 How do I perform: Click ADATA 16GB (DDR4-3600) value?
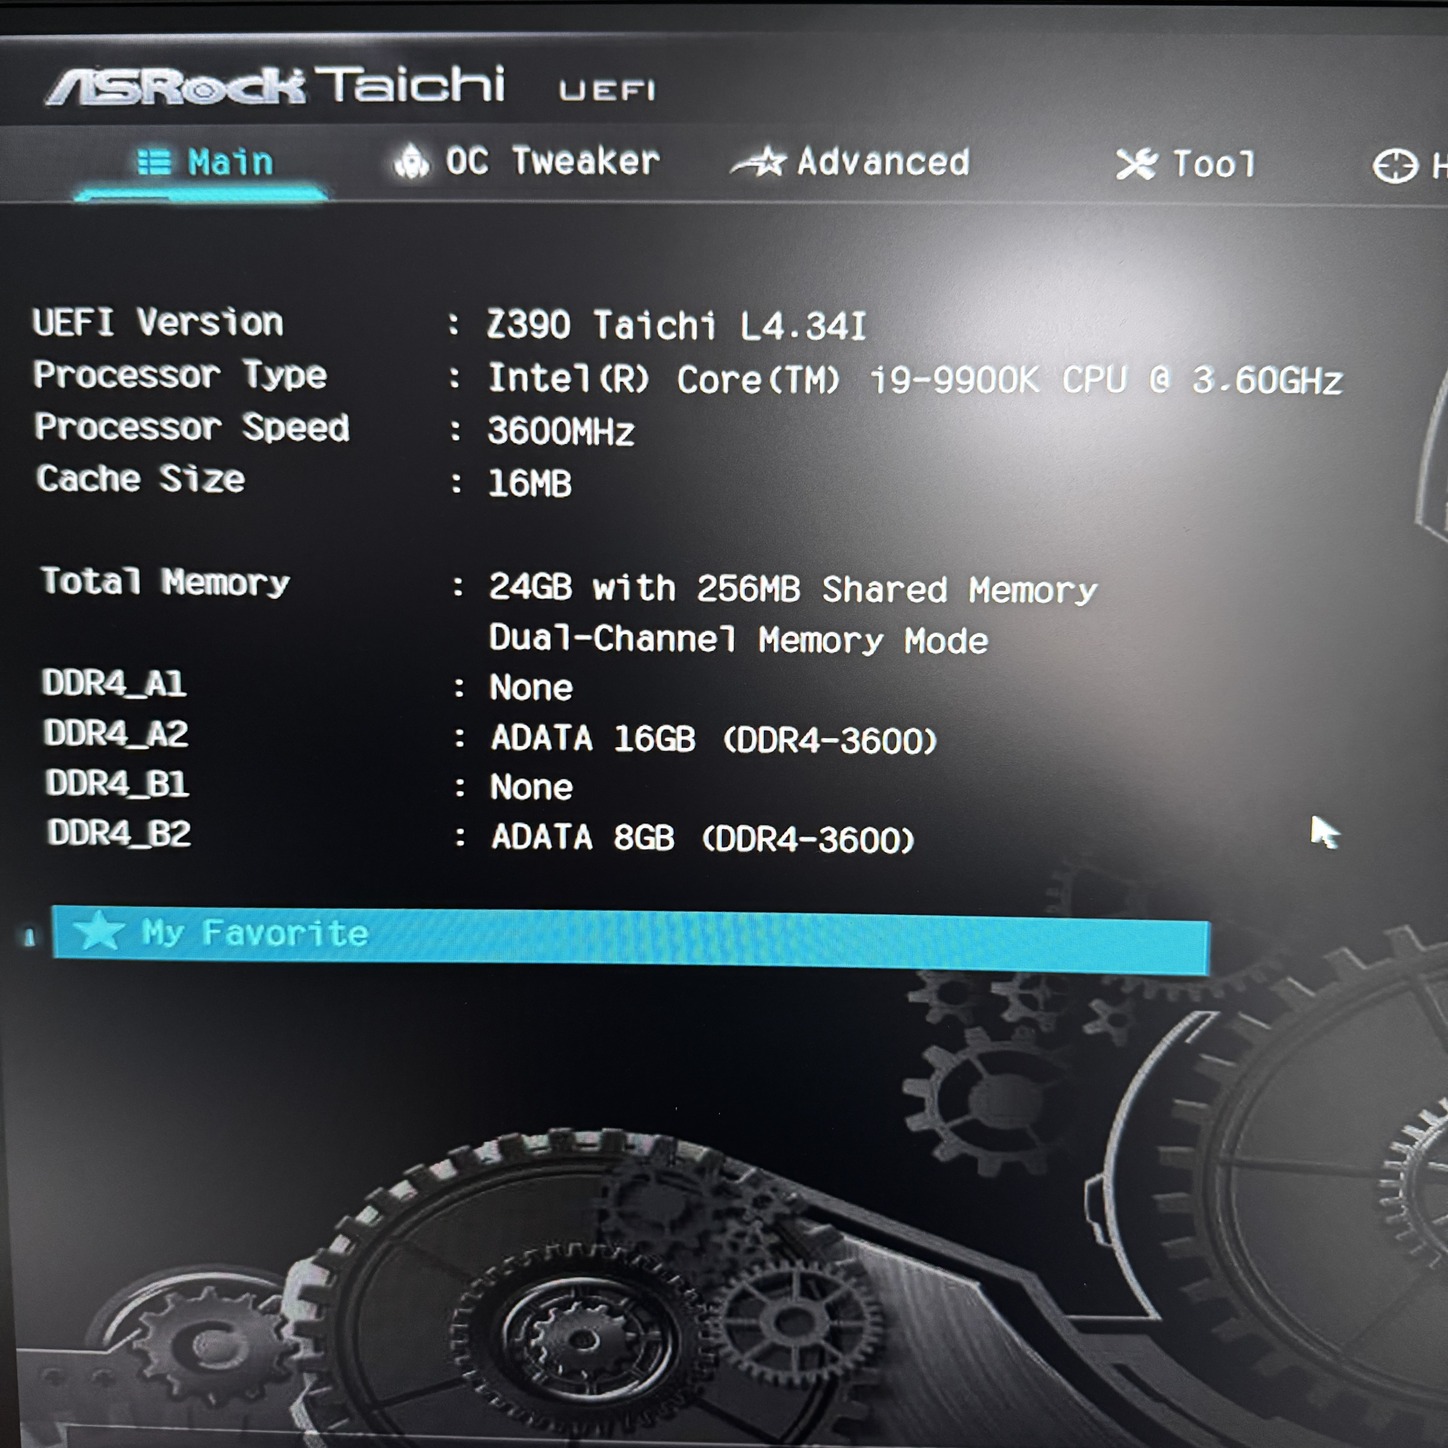click(714, 739)
